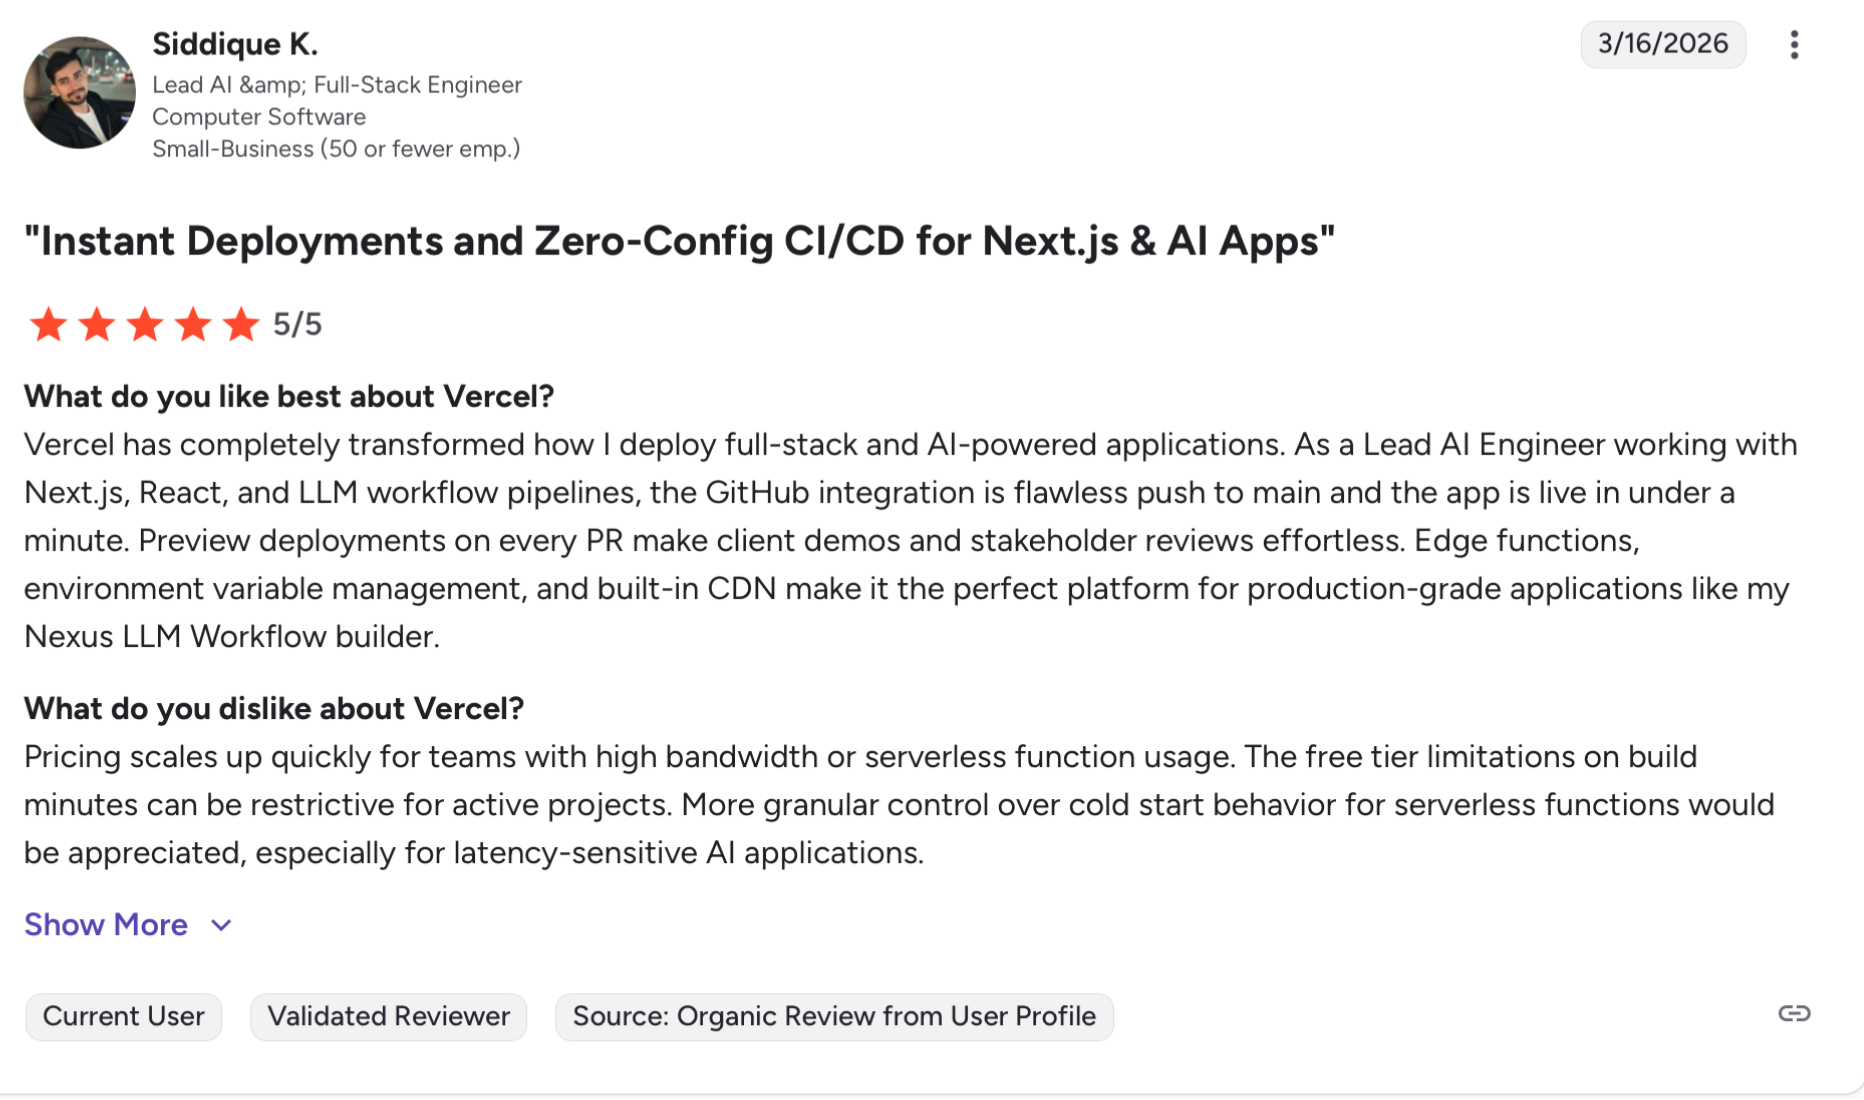Click the Show More link
1864x1100 pixels.
coord(106,925)
